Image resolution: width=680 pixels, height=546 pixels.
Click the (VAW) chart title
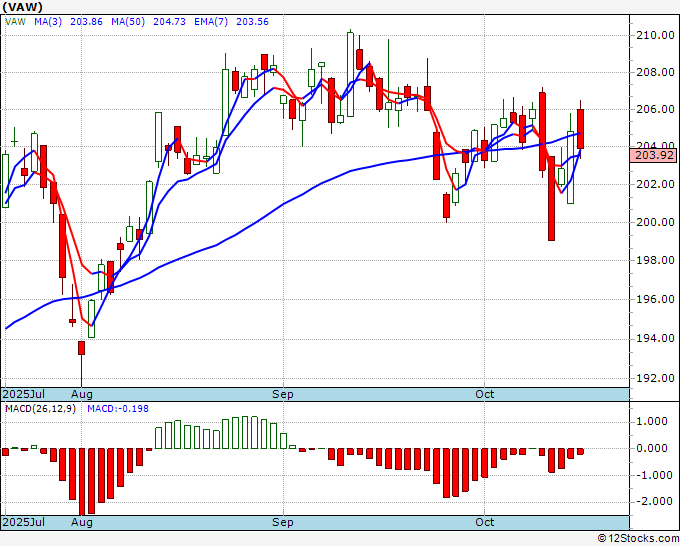(x=23, y=7)
